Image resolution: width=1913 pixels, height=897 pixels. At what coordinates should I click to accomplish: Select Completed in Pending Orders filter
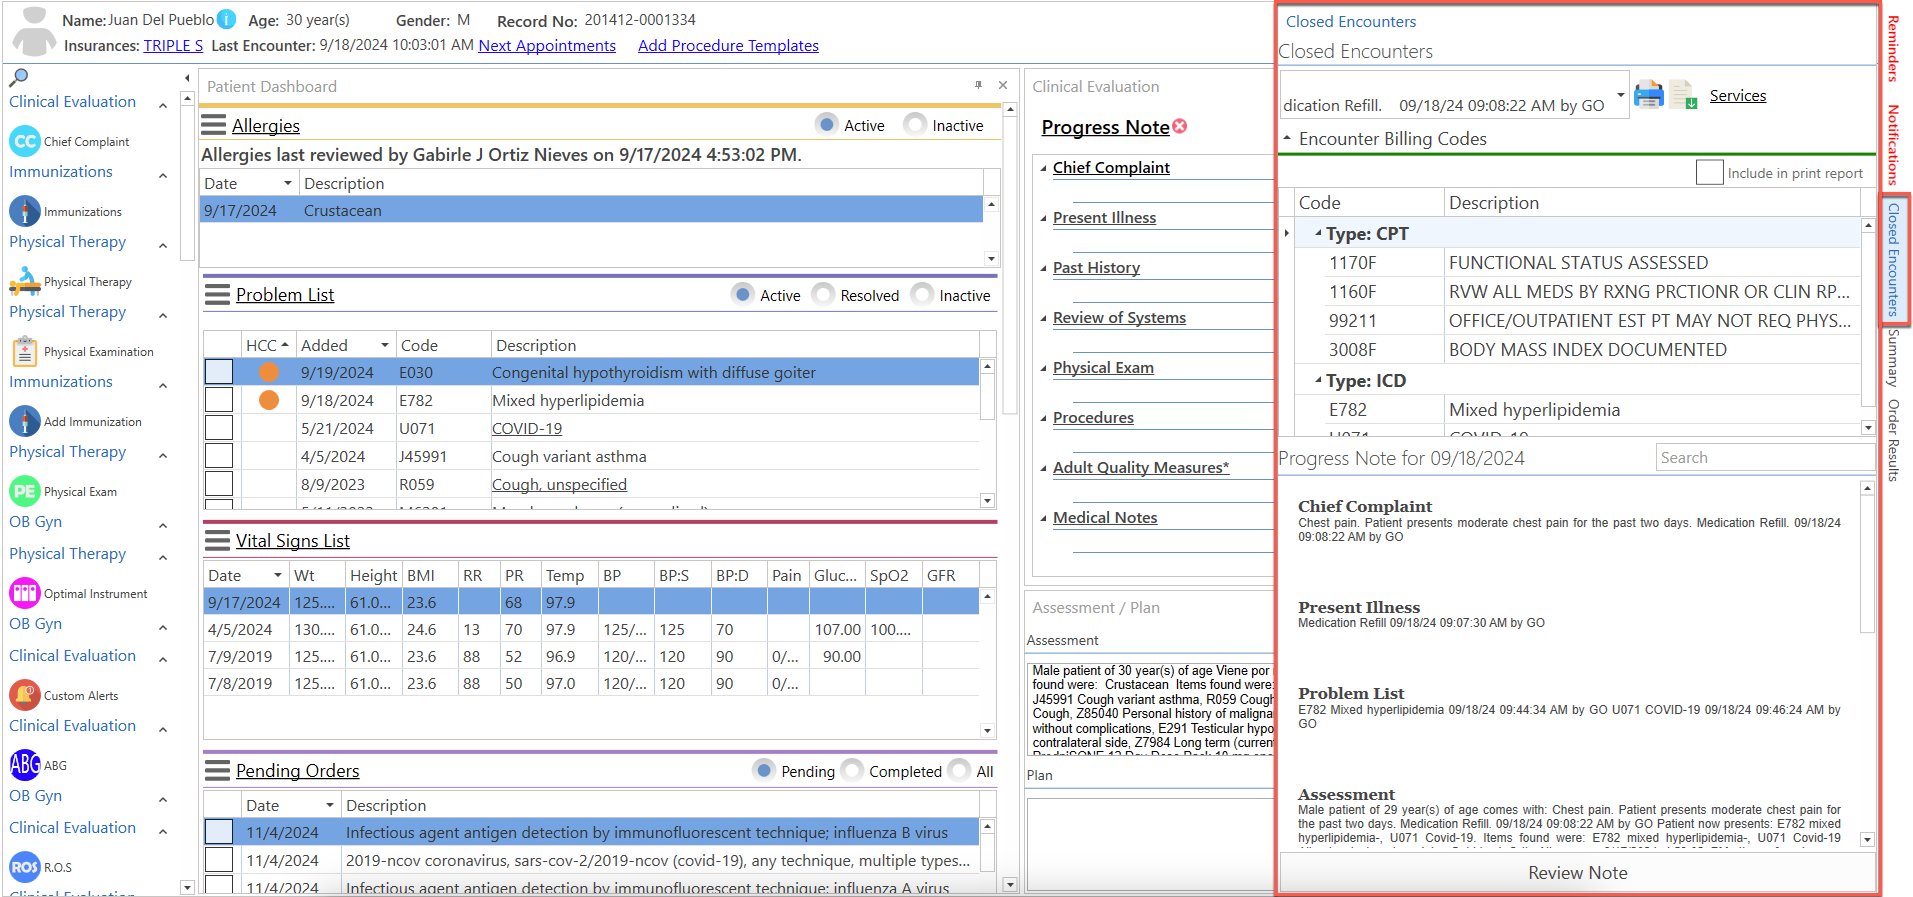point(852,770)
